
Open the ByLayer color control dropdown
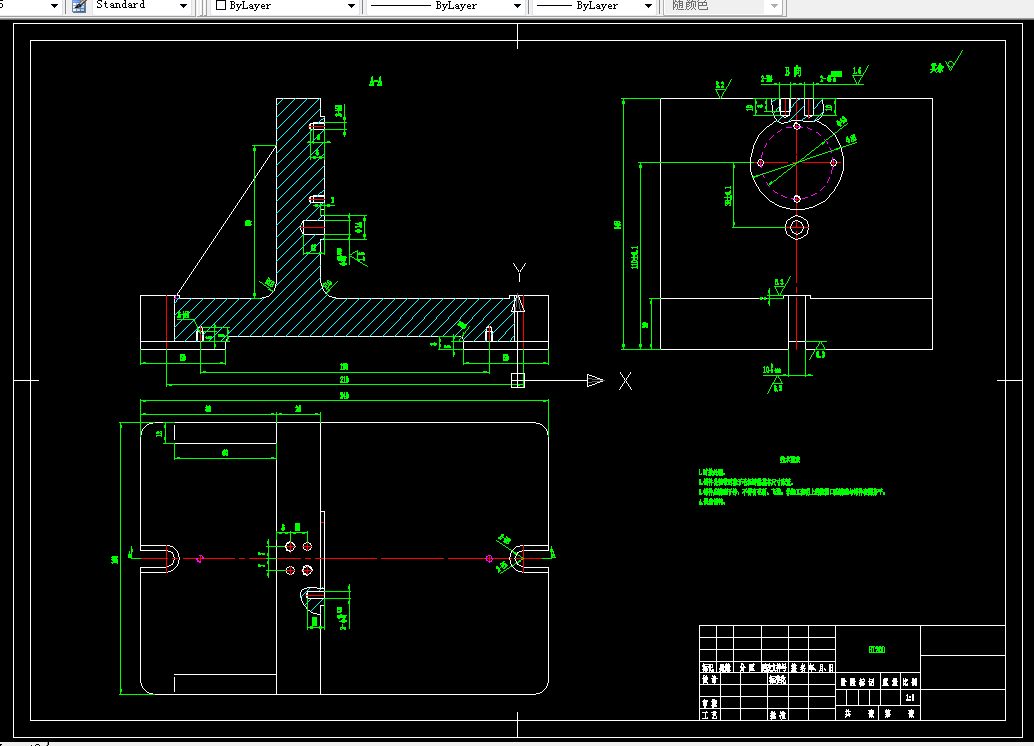286,6
